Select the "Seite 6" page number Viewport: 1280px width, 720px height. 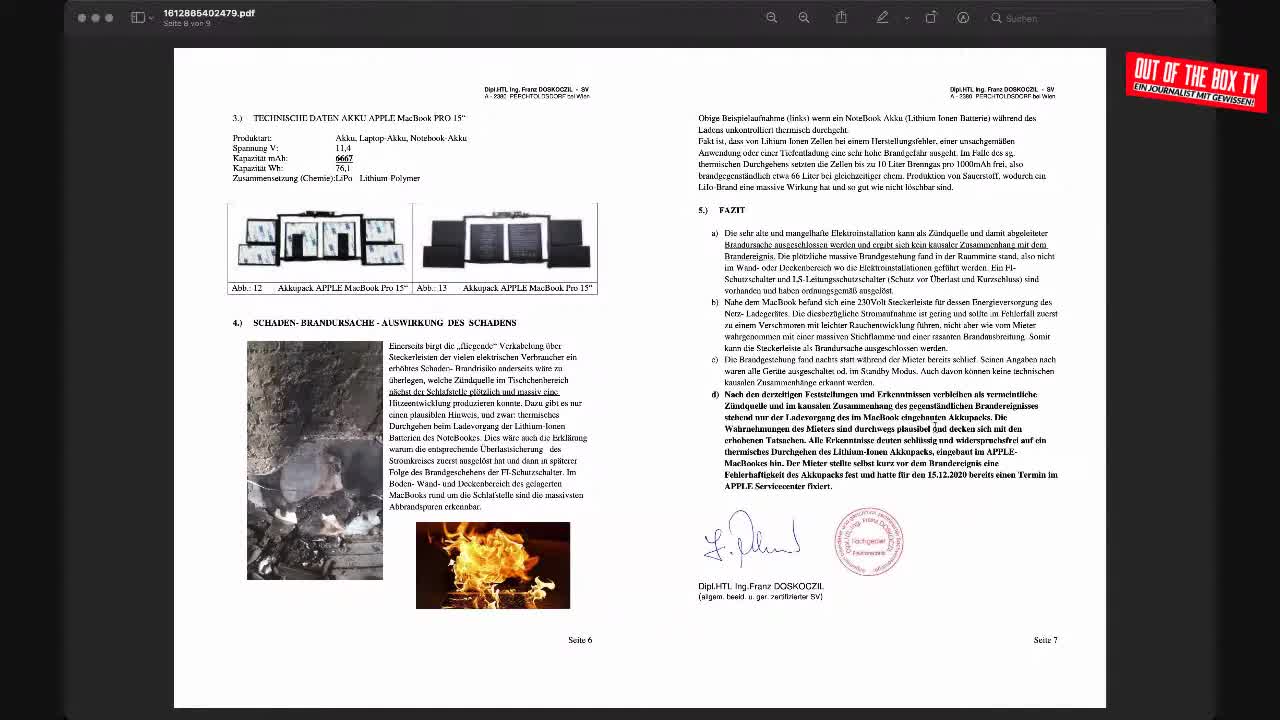[580, 640]
